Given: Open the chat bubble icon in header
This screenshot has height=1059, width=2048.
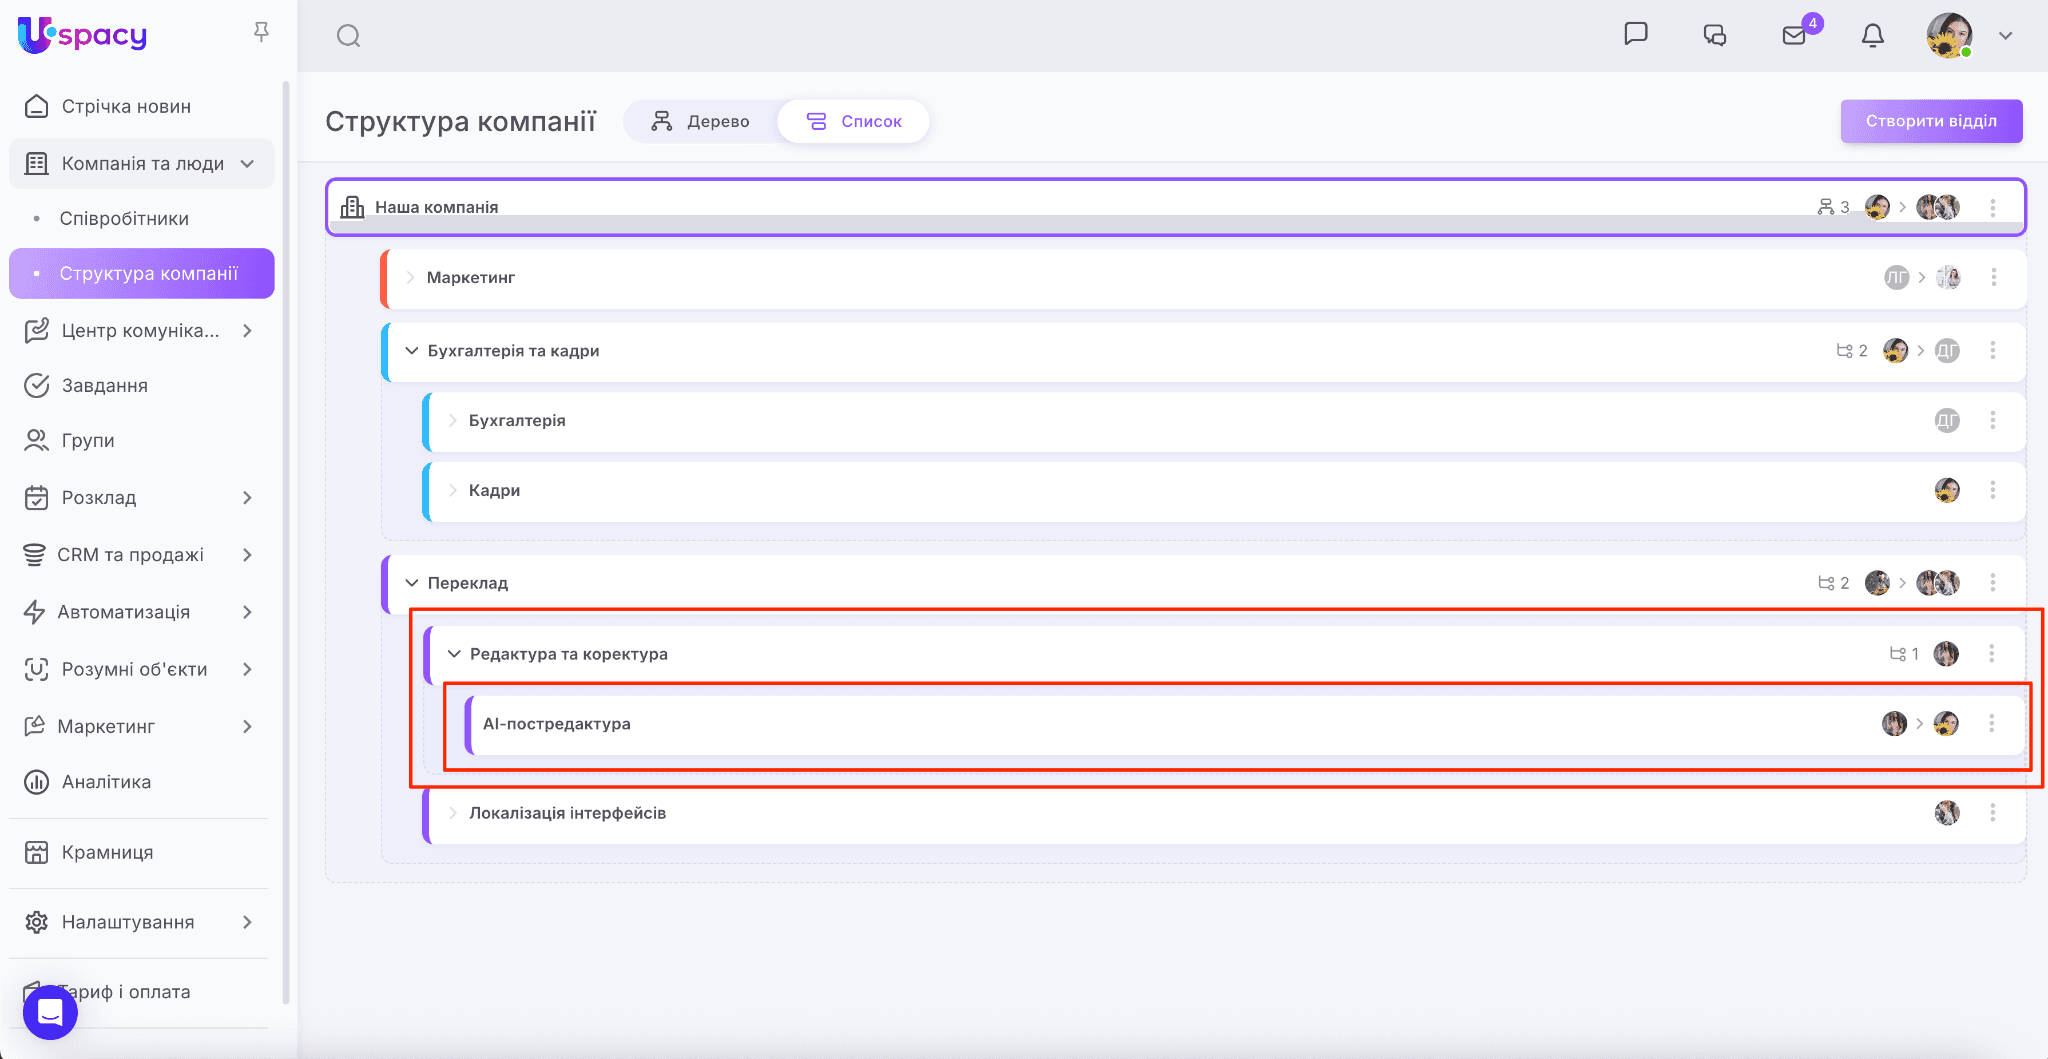Looking at the screenshot, I should click(1636, 34).
